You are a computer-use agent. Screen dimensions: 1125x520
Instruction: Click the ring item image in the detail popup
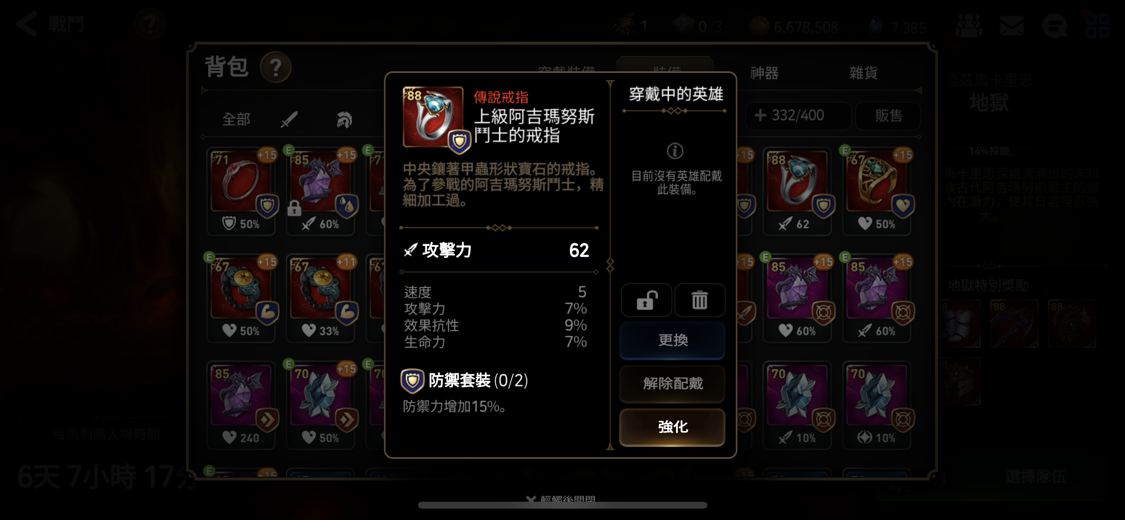pos(433,117)
